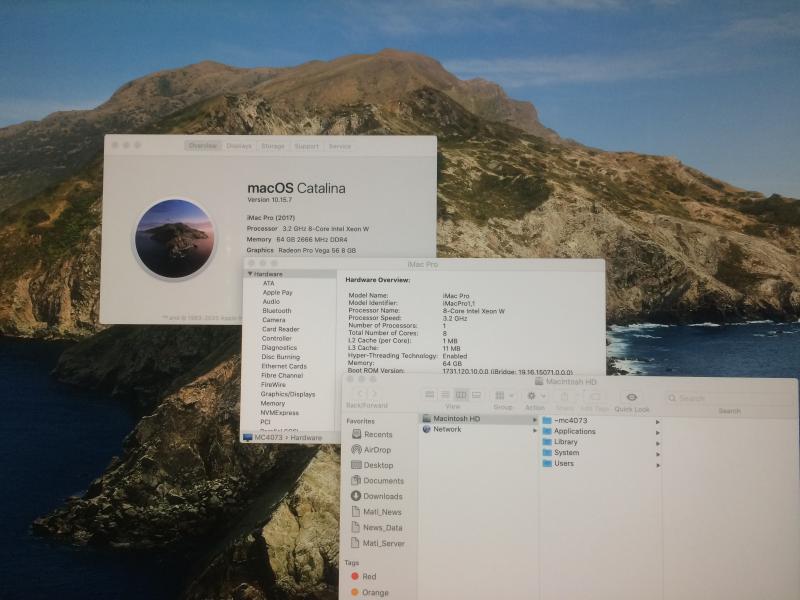This screenshot has width=800, height=600.
Task: Open AirDrop in Finder sidebar
Action: (371, 449)
